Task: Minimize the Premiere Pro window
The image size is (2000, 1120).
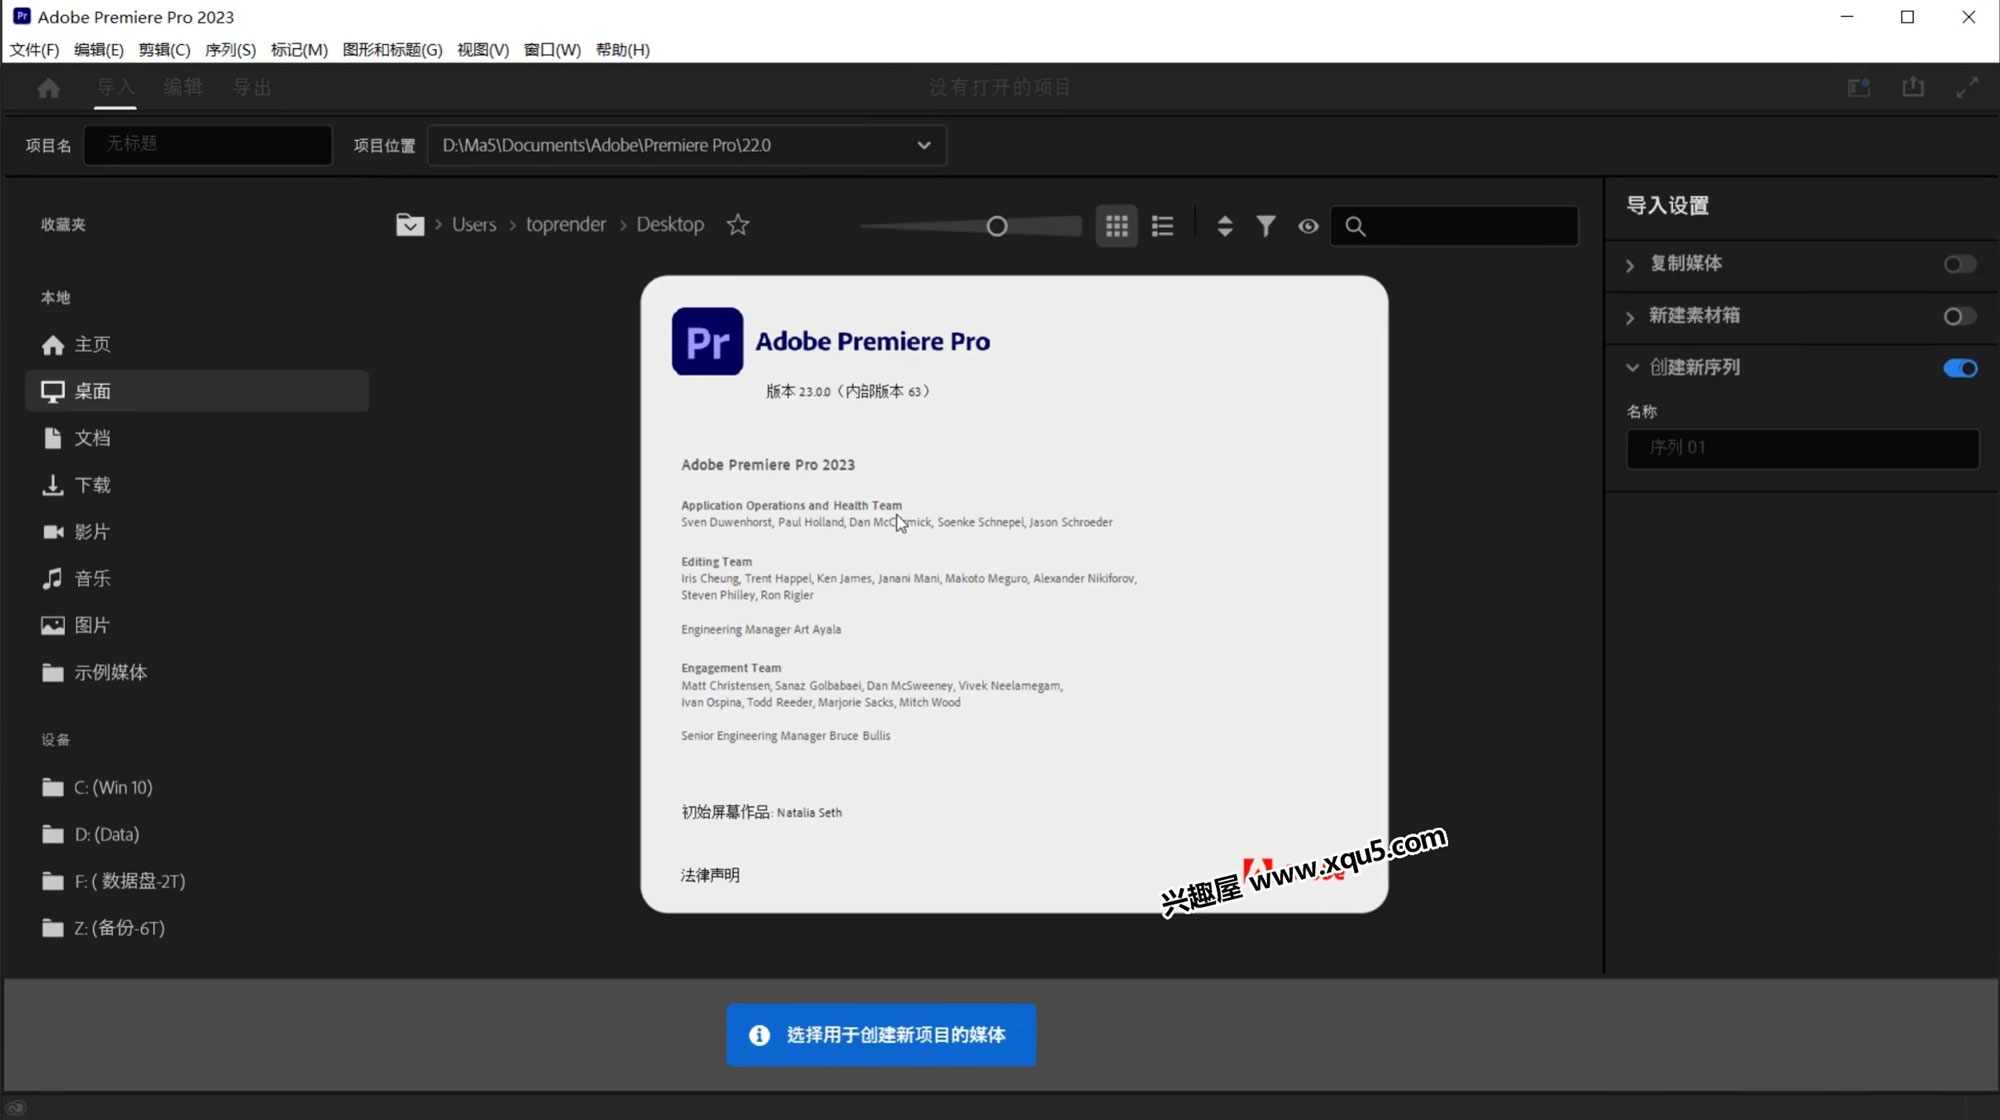Action: click(1847, 17)
